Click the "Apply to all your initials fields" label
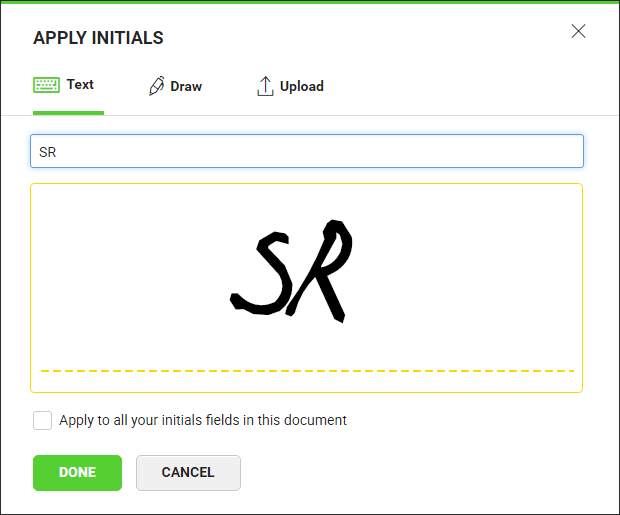The image size is (620, 515). [x=203, y=420]
